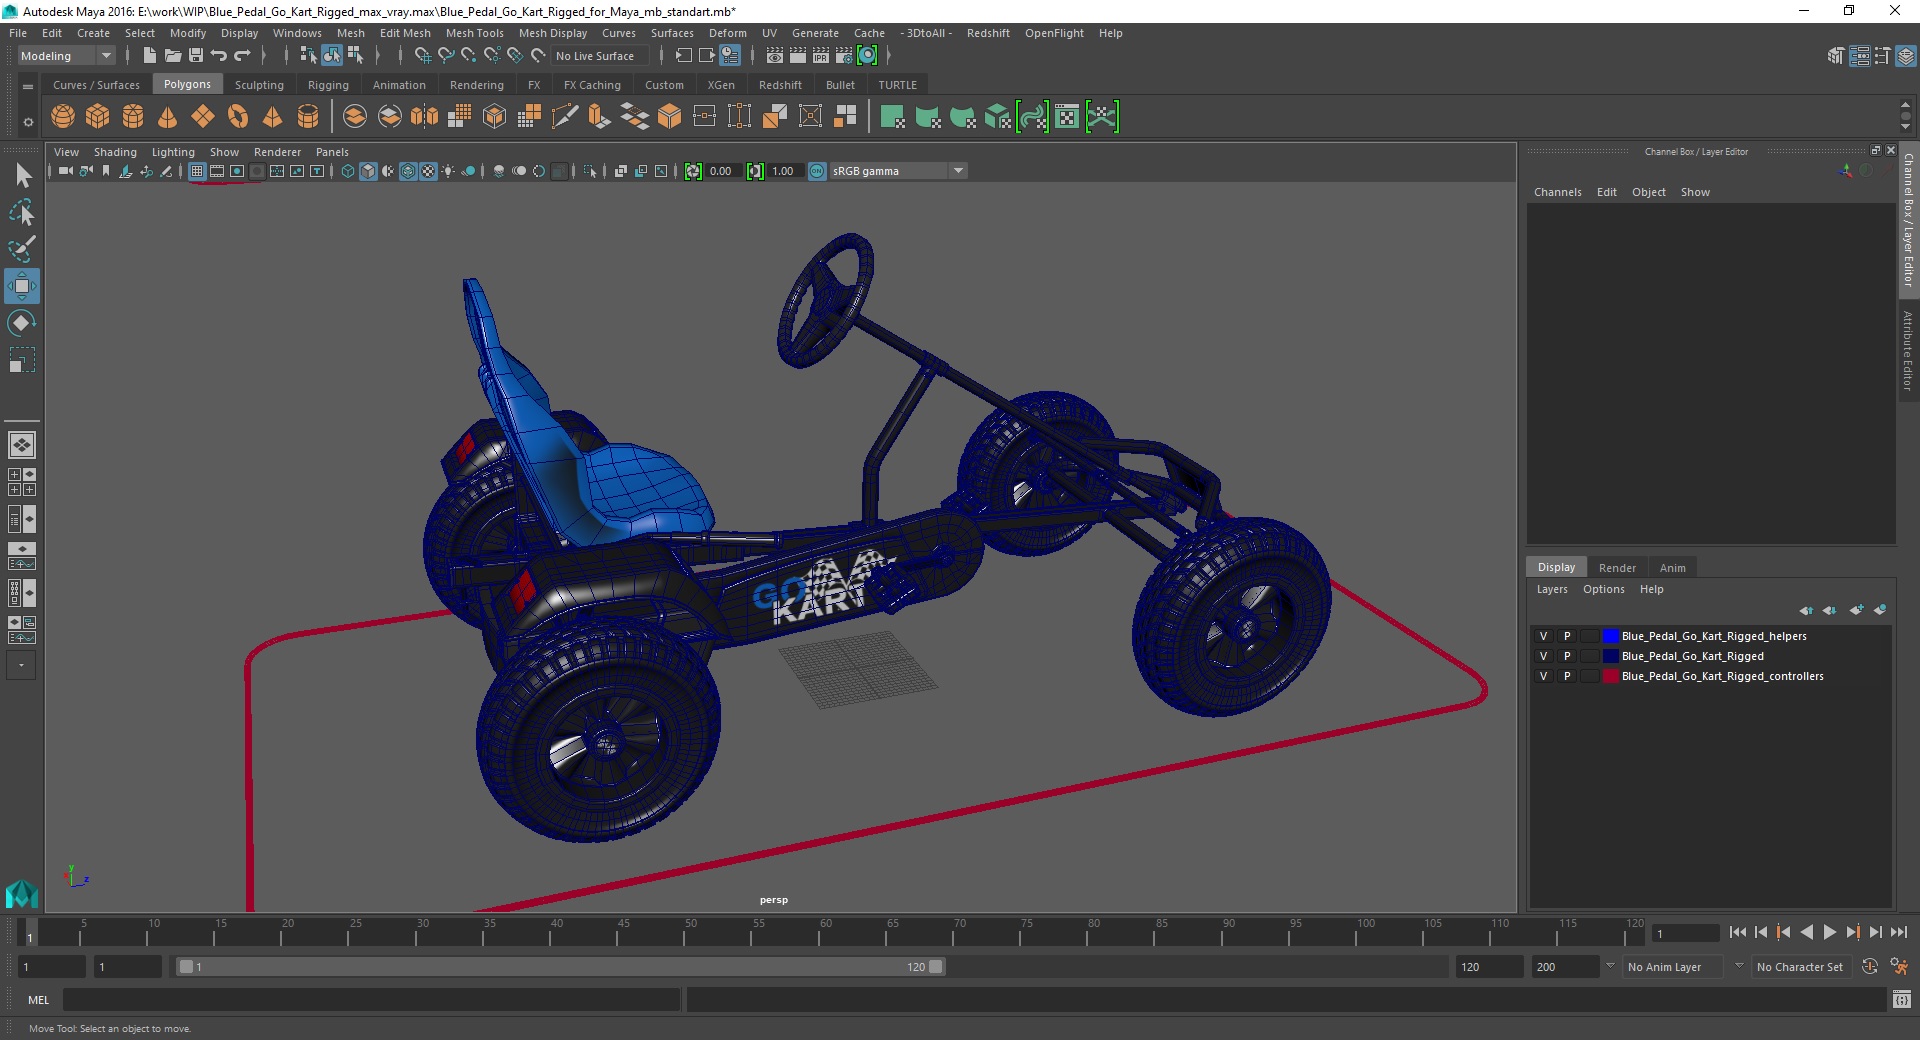The width and height of the screenshot is (1920, 1040).
Task: Click MEL command language toggle
Action: (x=38, y=999)
